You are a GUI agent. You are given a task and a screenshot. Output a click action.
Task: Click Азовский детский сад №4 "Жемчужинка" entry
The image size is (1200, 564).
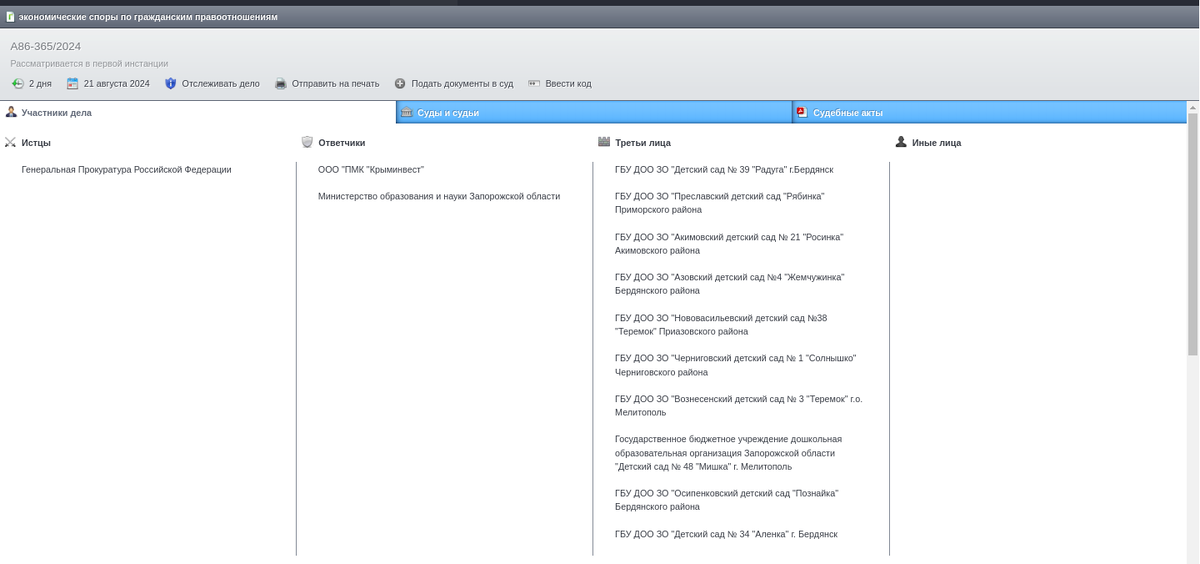point(730,284)
